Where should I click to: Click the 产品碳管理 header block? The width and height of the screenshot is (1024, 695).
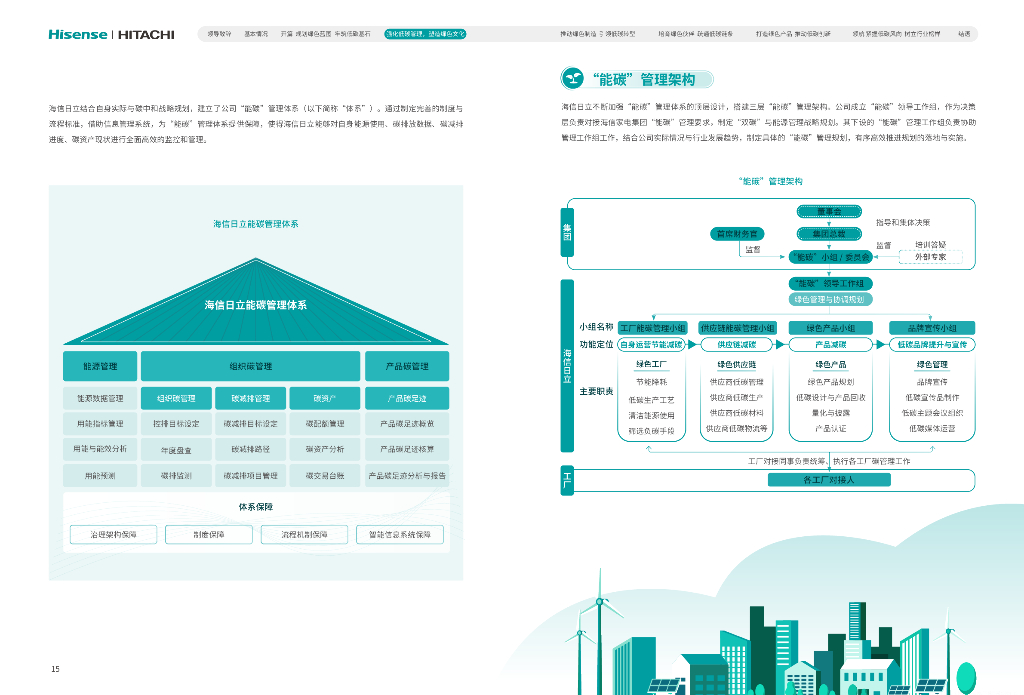(x=407, y=366)
